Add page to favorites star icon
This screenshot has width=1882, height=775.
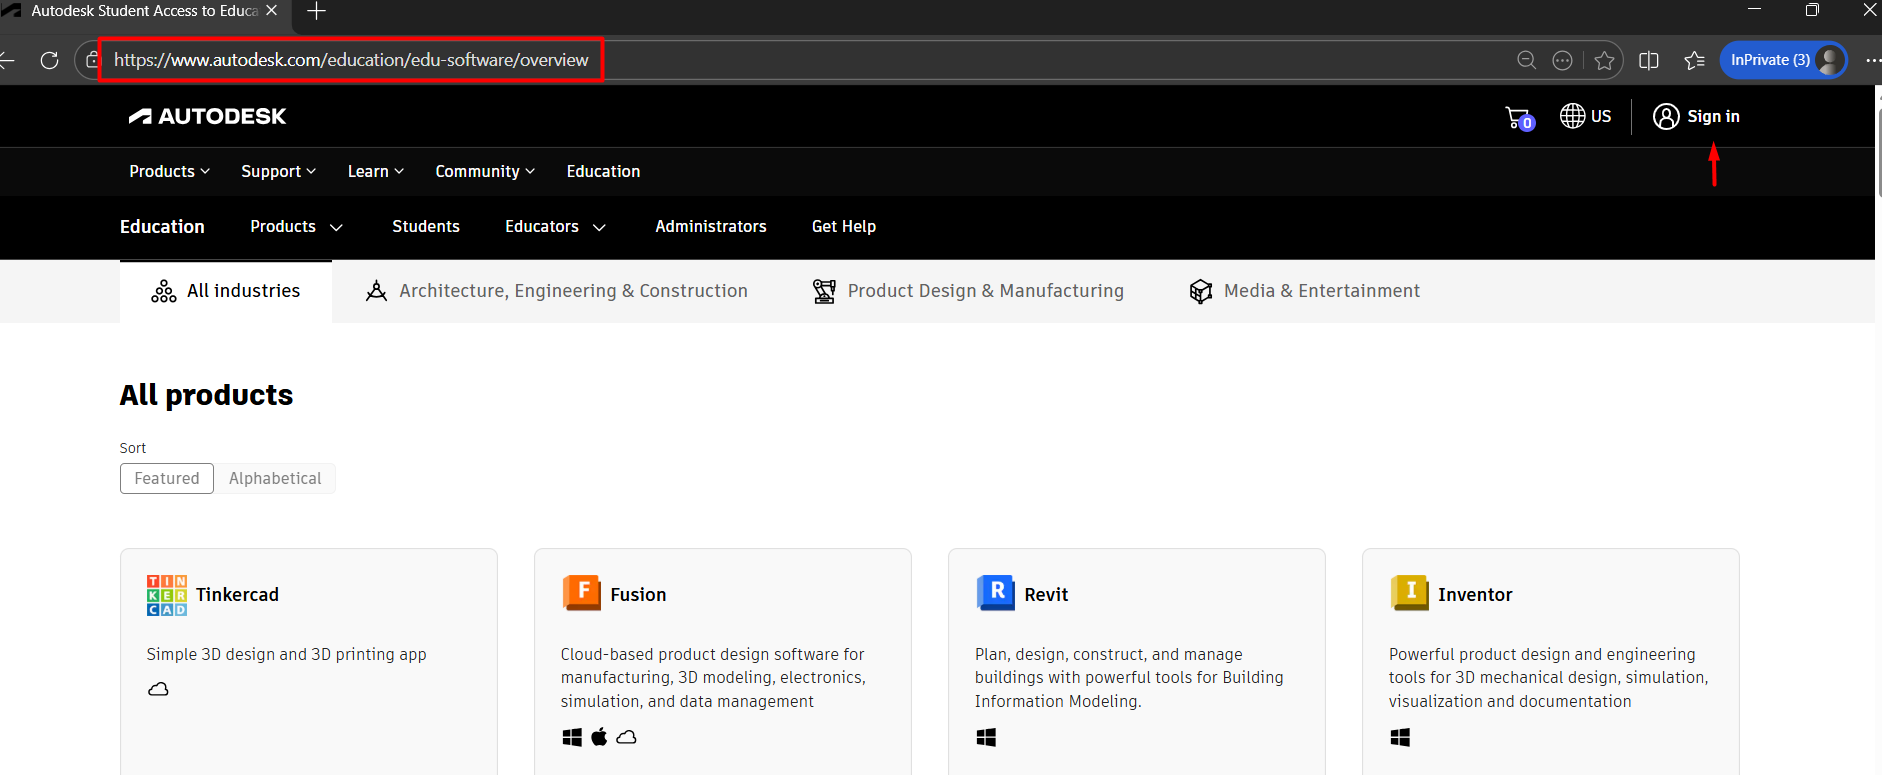tap(1604, 61)
